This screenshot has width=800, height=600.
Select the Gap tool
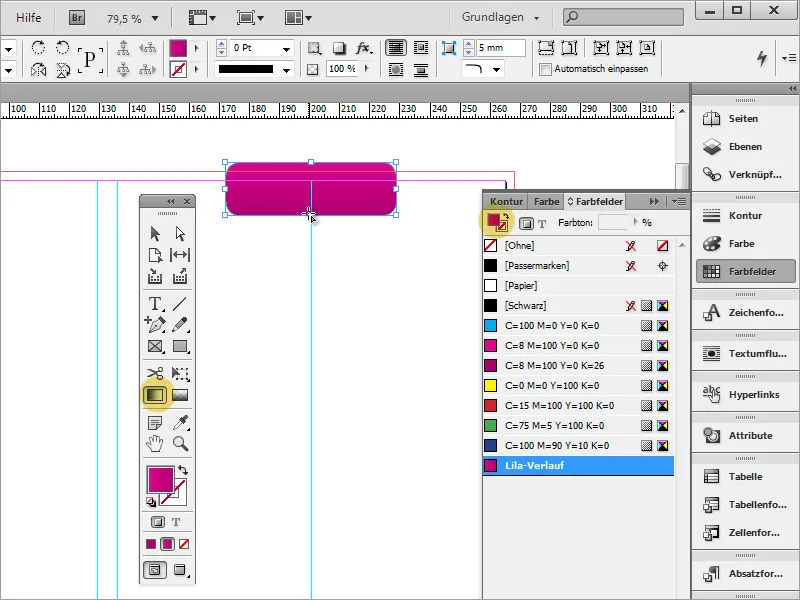(x=180, y=255)
